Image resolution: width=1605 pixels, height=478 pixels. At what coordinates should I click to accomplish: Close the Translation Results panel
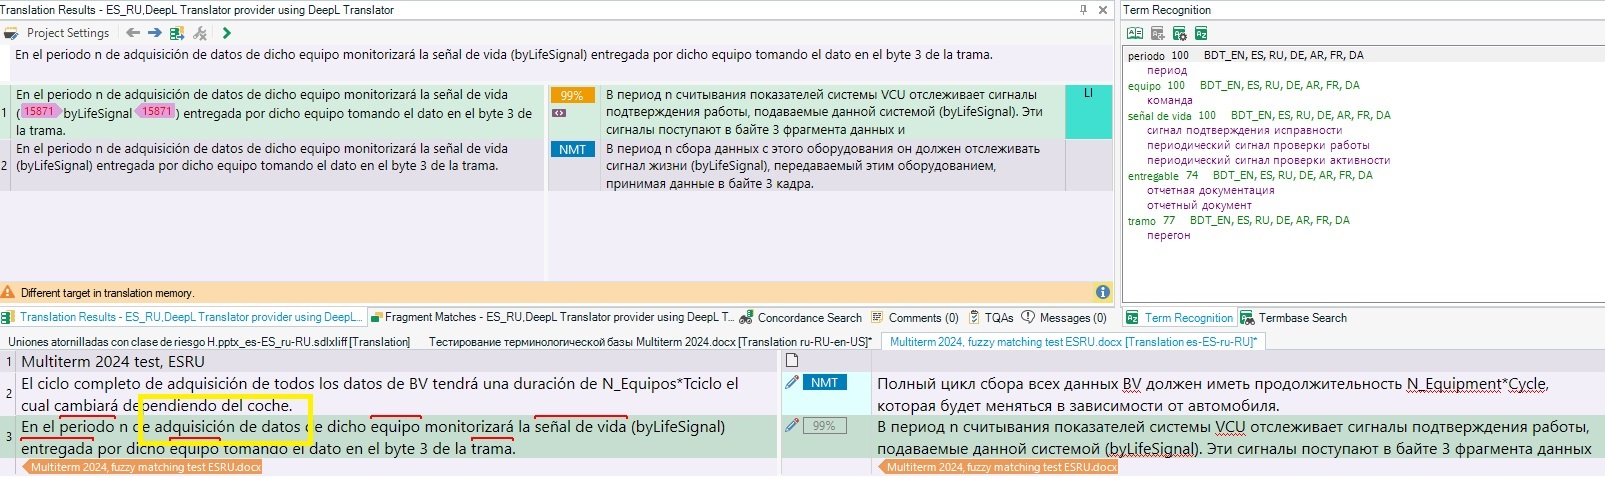tap(1103, 10)
